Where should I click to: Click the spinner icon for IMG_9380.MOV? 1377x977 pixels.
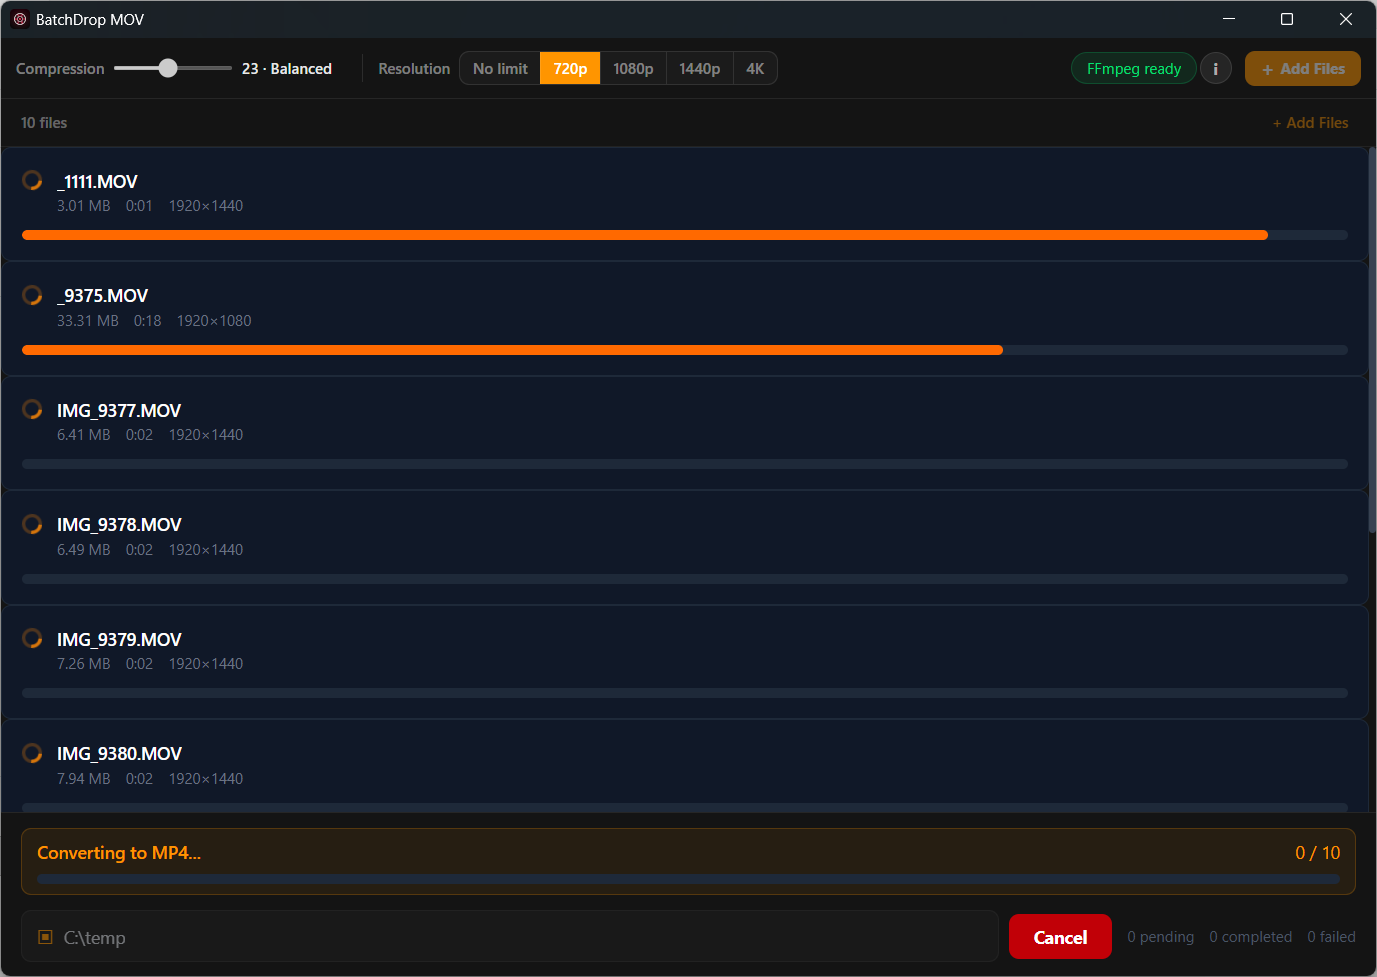pos(32,753)
